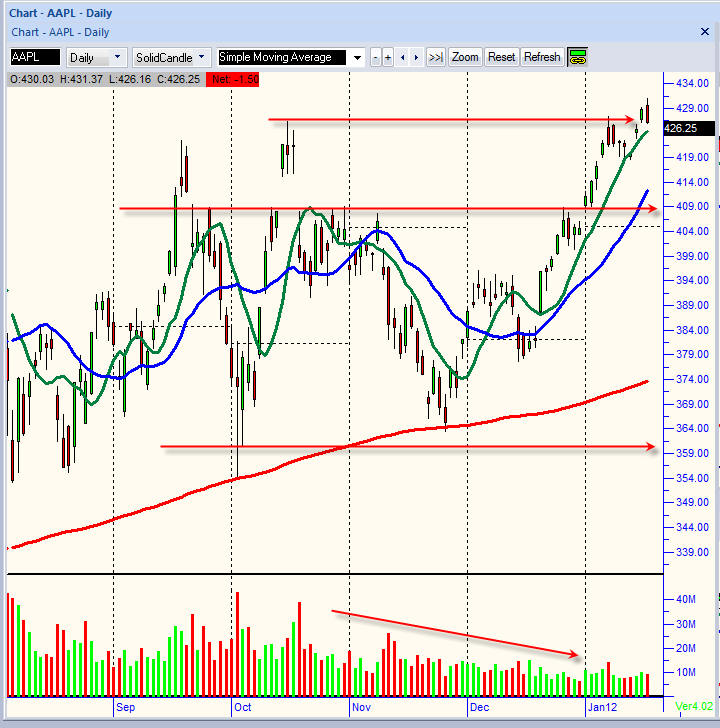Click the 40M volume axis label

(686, 599)
